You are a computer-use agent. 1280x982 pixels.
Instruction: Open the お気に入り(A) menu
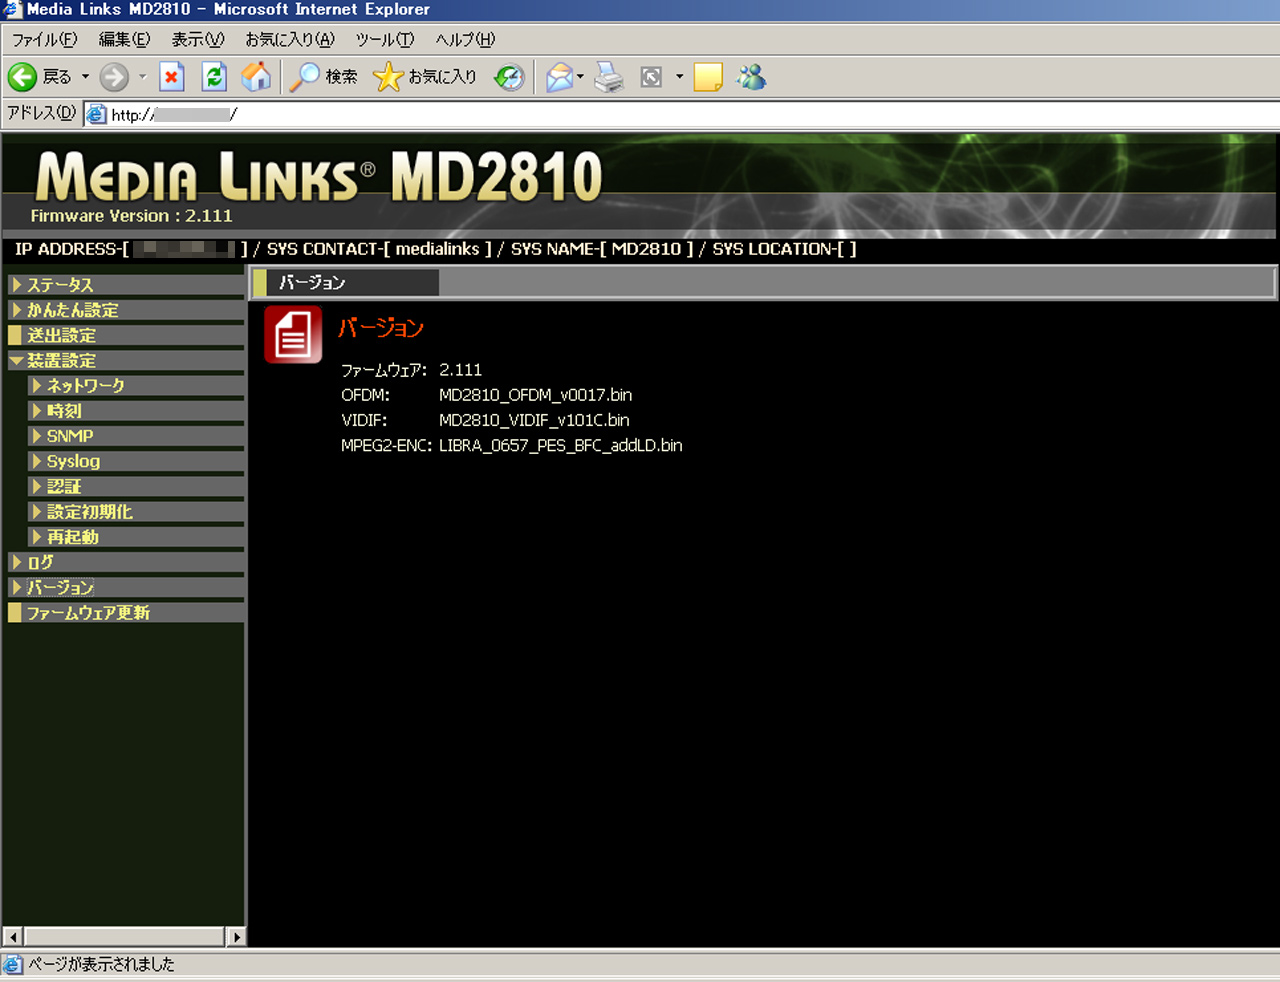click(x=290, y=40)
